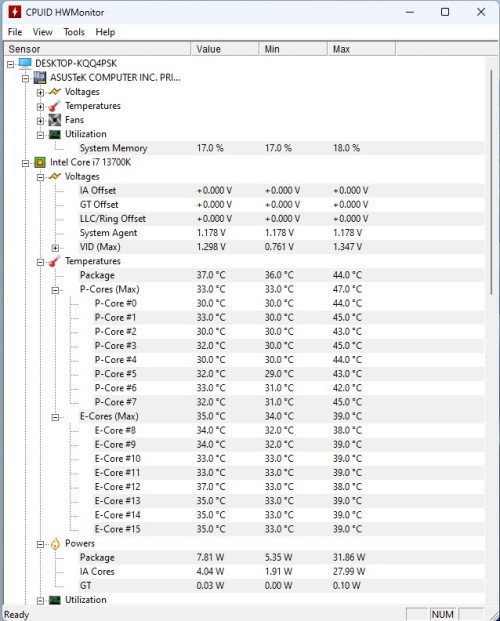Click the CPUID HWMonitor app logo icon
500x621 pixels.
(15, 12)
